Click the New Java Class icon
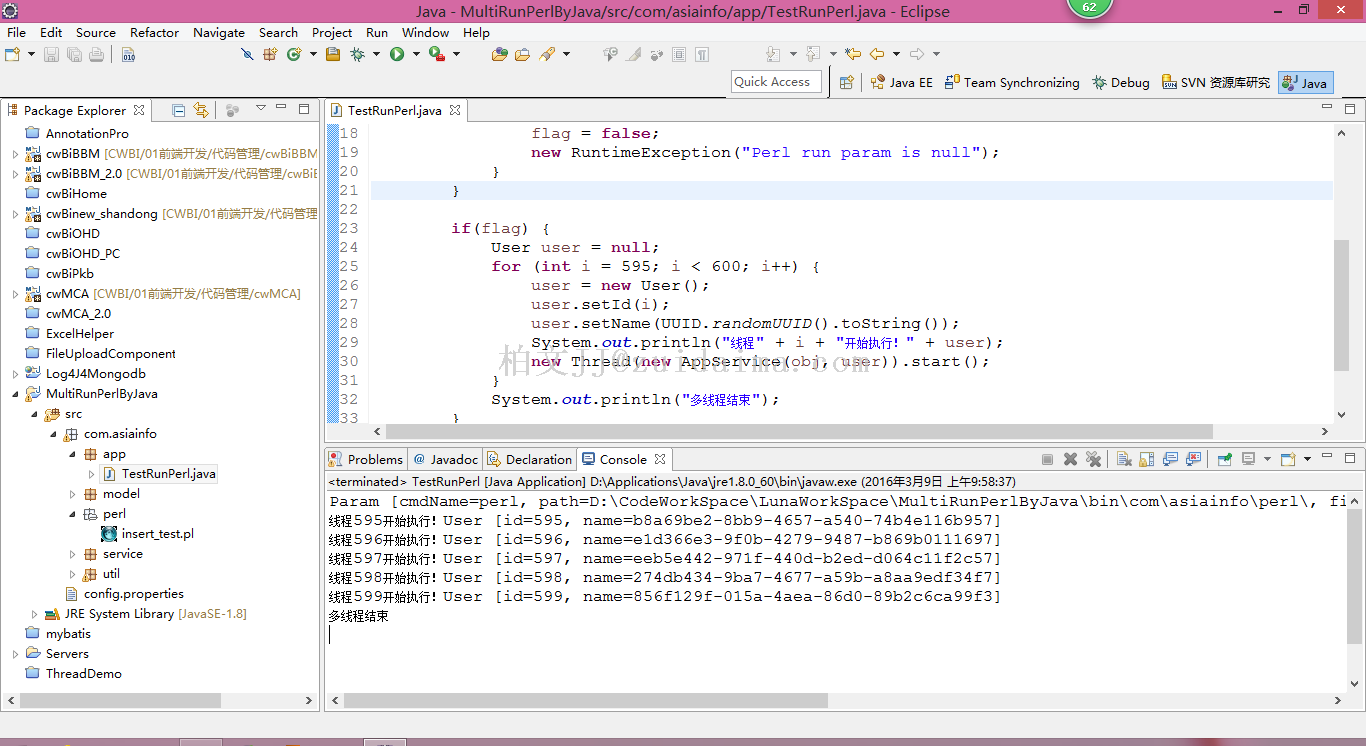Image resolution: width=1366 pixels, height=746 pixels. click(x=293, y=54)
